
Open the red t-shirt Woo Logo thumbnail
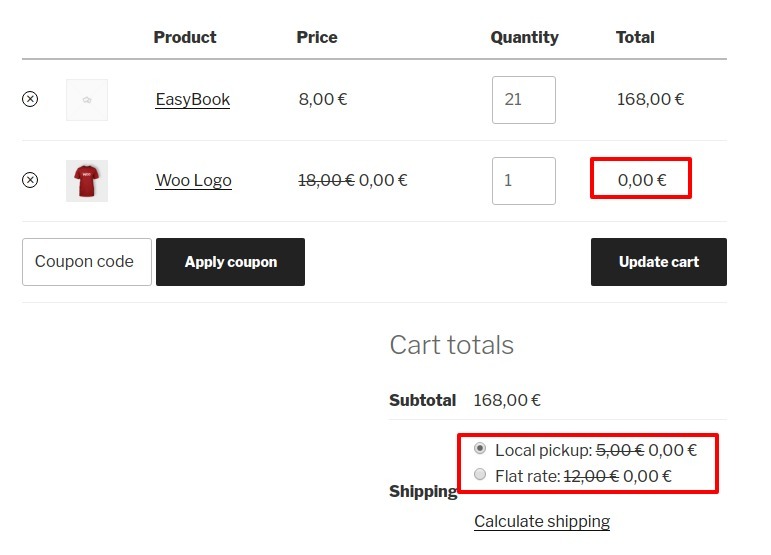click(x=87, y=181)
